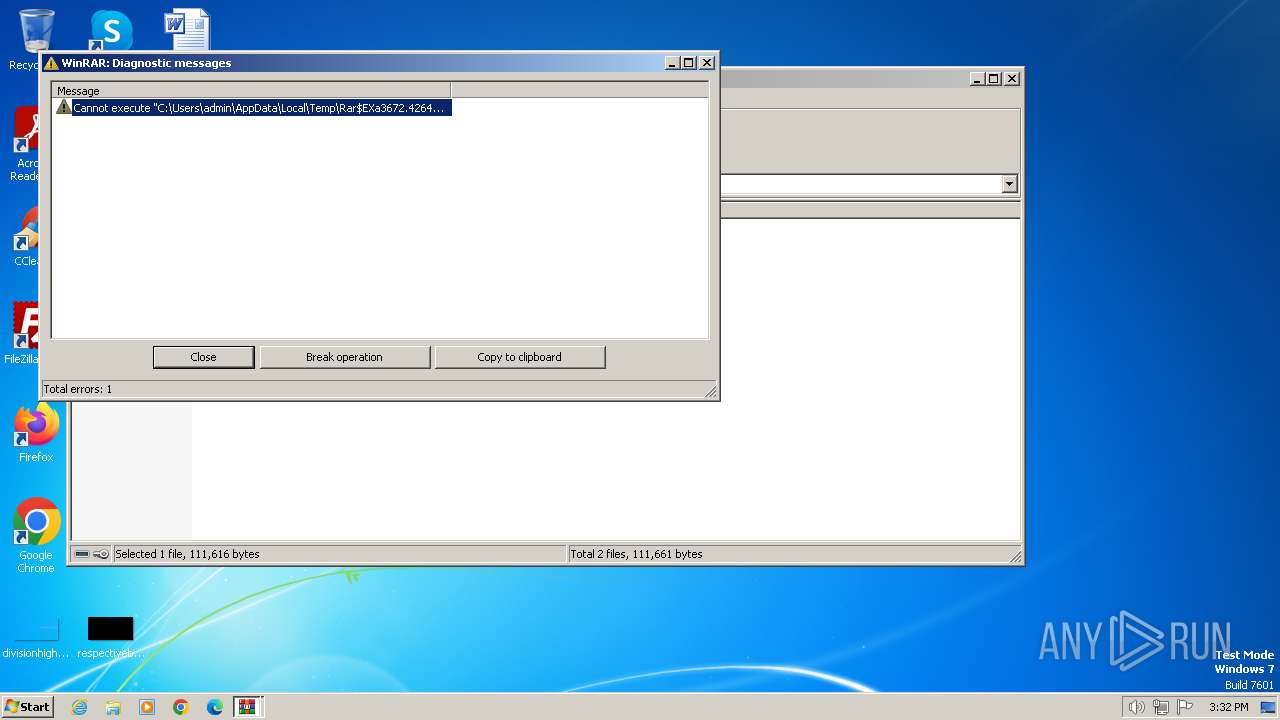This screenshot has height=720, width=1280.
Task: Open the Skype desktop shortcut
Action: [x=111, y=30]
